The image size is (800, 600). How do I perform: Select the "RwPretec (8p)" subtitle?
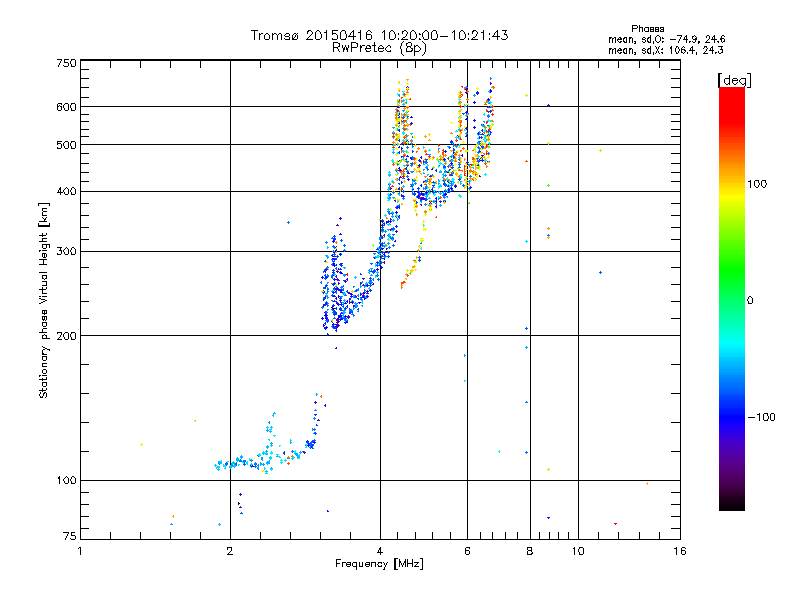pos(379,48)
